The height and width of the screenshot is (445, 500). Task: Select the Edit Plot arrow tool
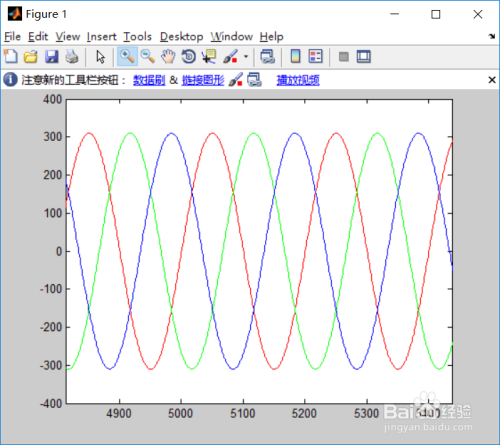click(x=100, y=56)
